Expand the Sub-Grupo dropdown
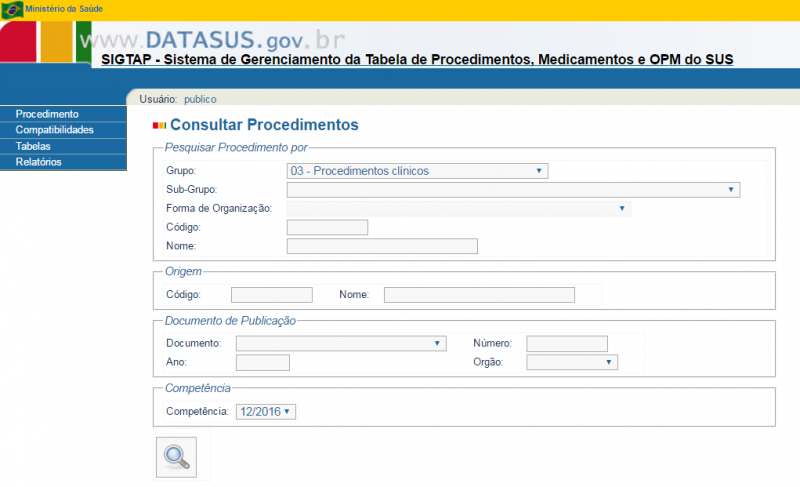The image size is (800, 487). pyautogui.click(x=513, y=190)
